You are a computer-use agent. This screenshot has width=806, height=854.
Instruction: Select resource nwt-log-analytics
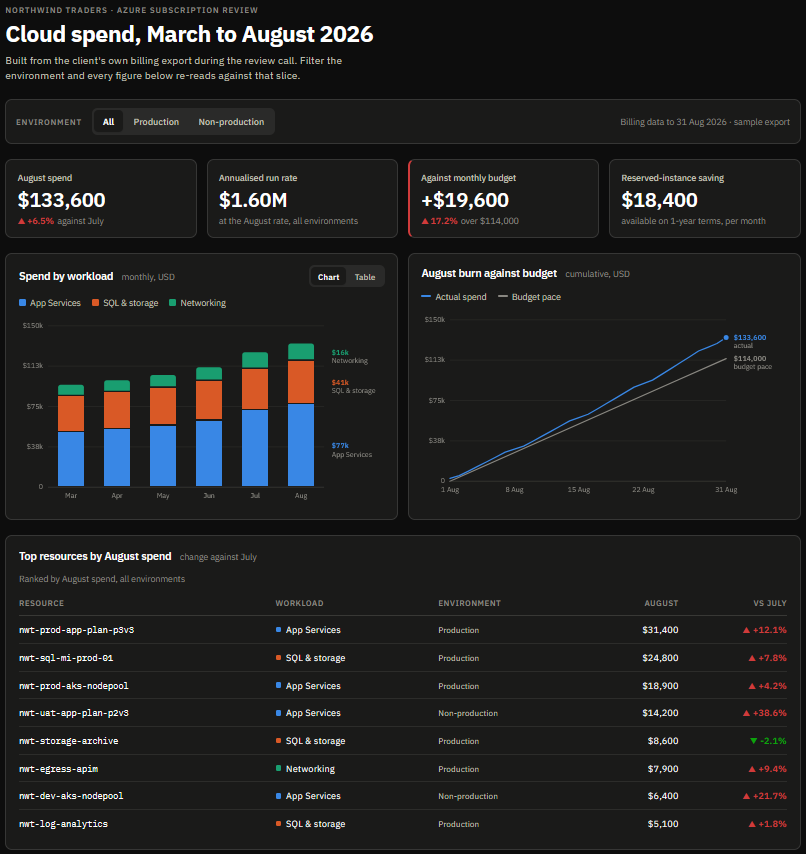point(63,824)
